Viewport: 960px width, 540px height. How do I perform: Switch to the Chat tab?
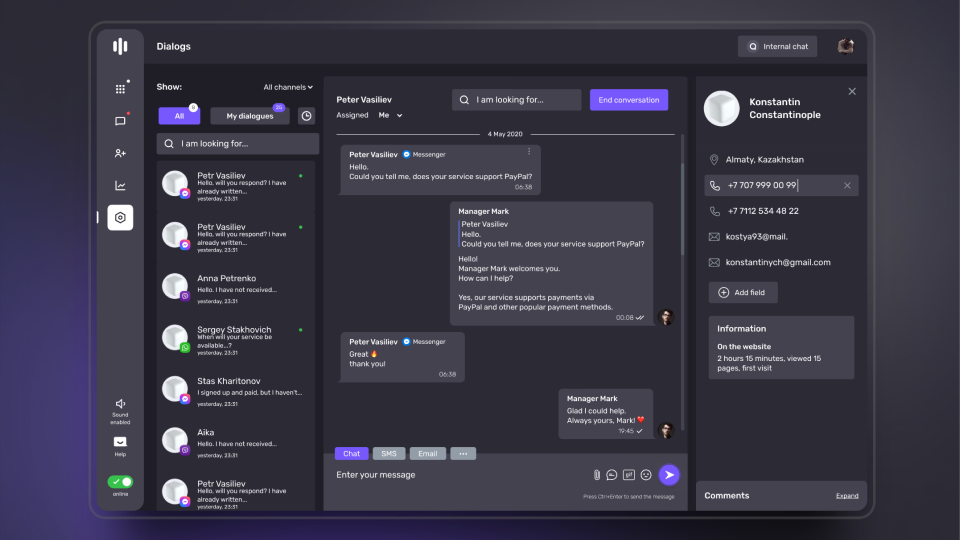point(351,454)
